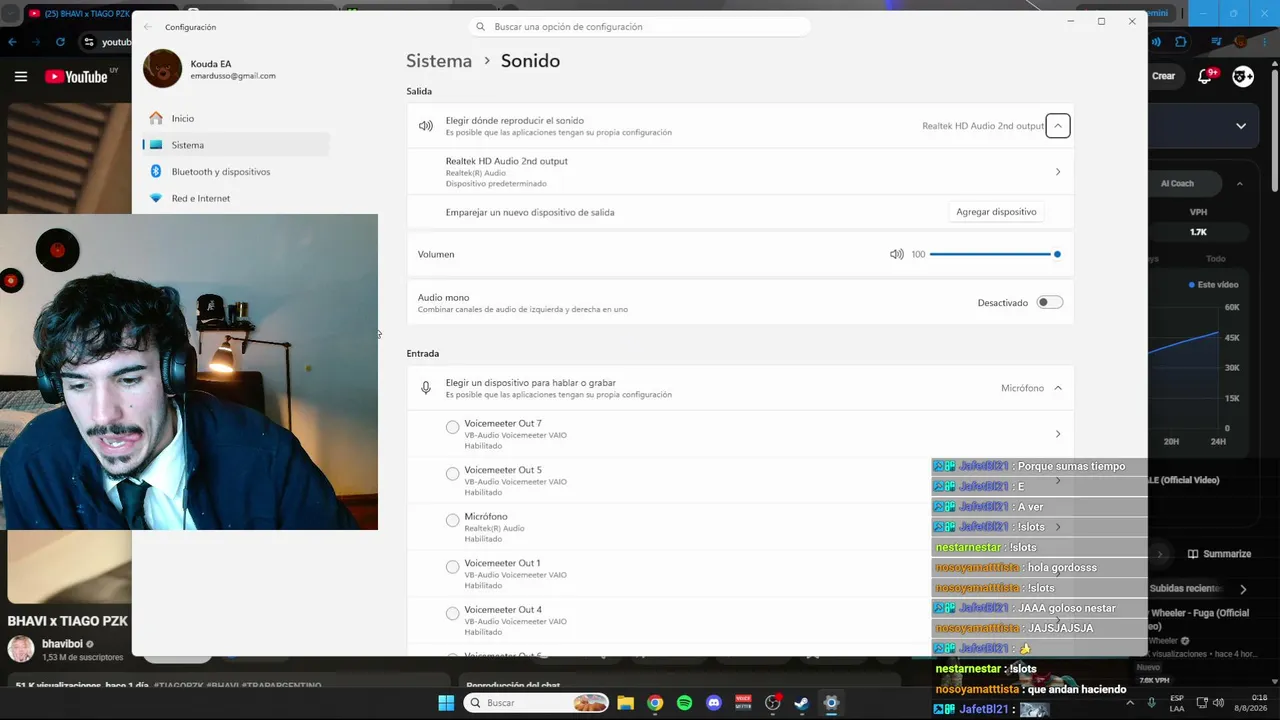Go to Sistema via the breadcrumb

coord(439,61)
